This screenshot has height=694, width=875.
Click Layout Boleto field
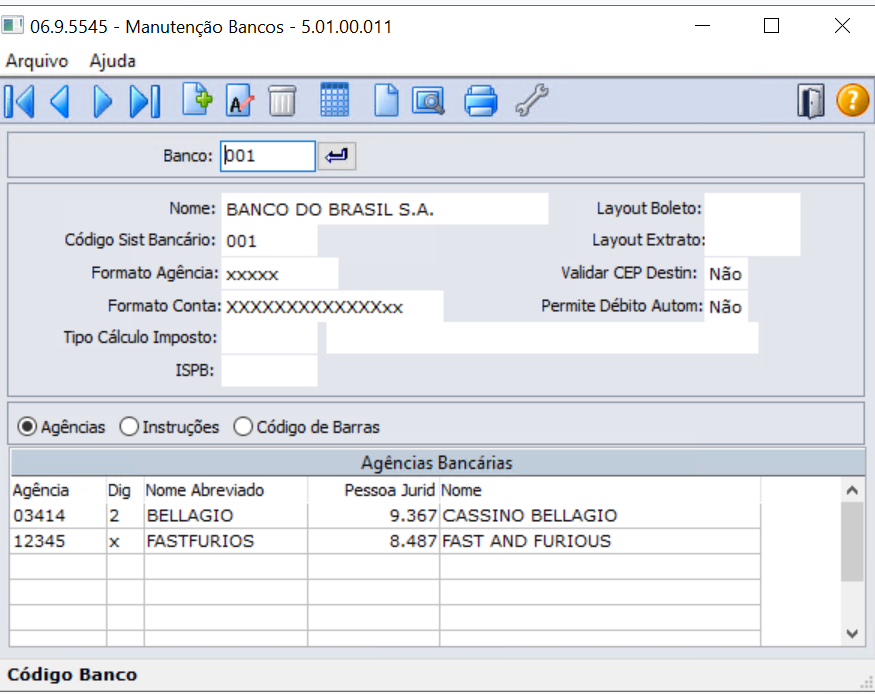click(752, 209)
